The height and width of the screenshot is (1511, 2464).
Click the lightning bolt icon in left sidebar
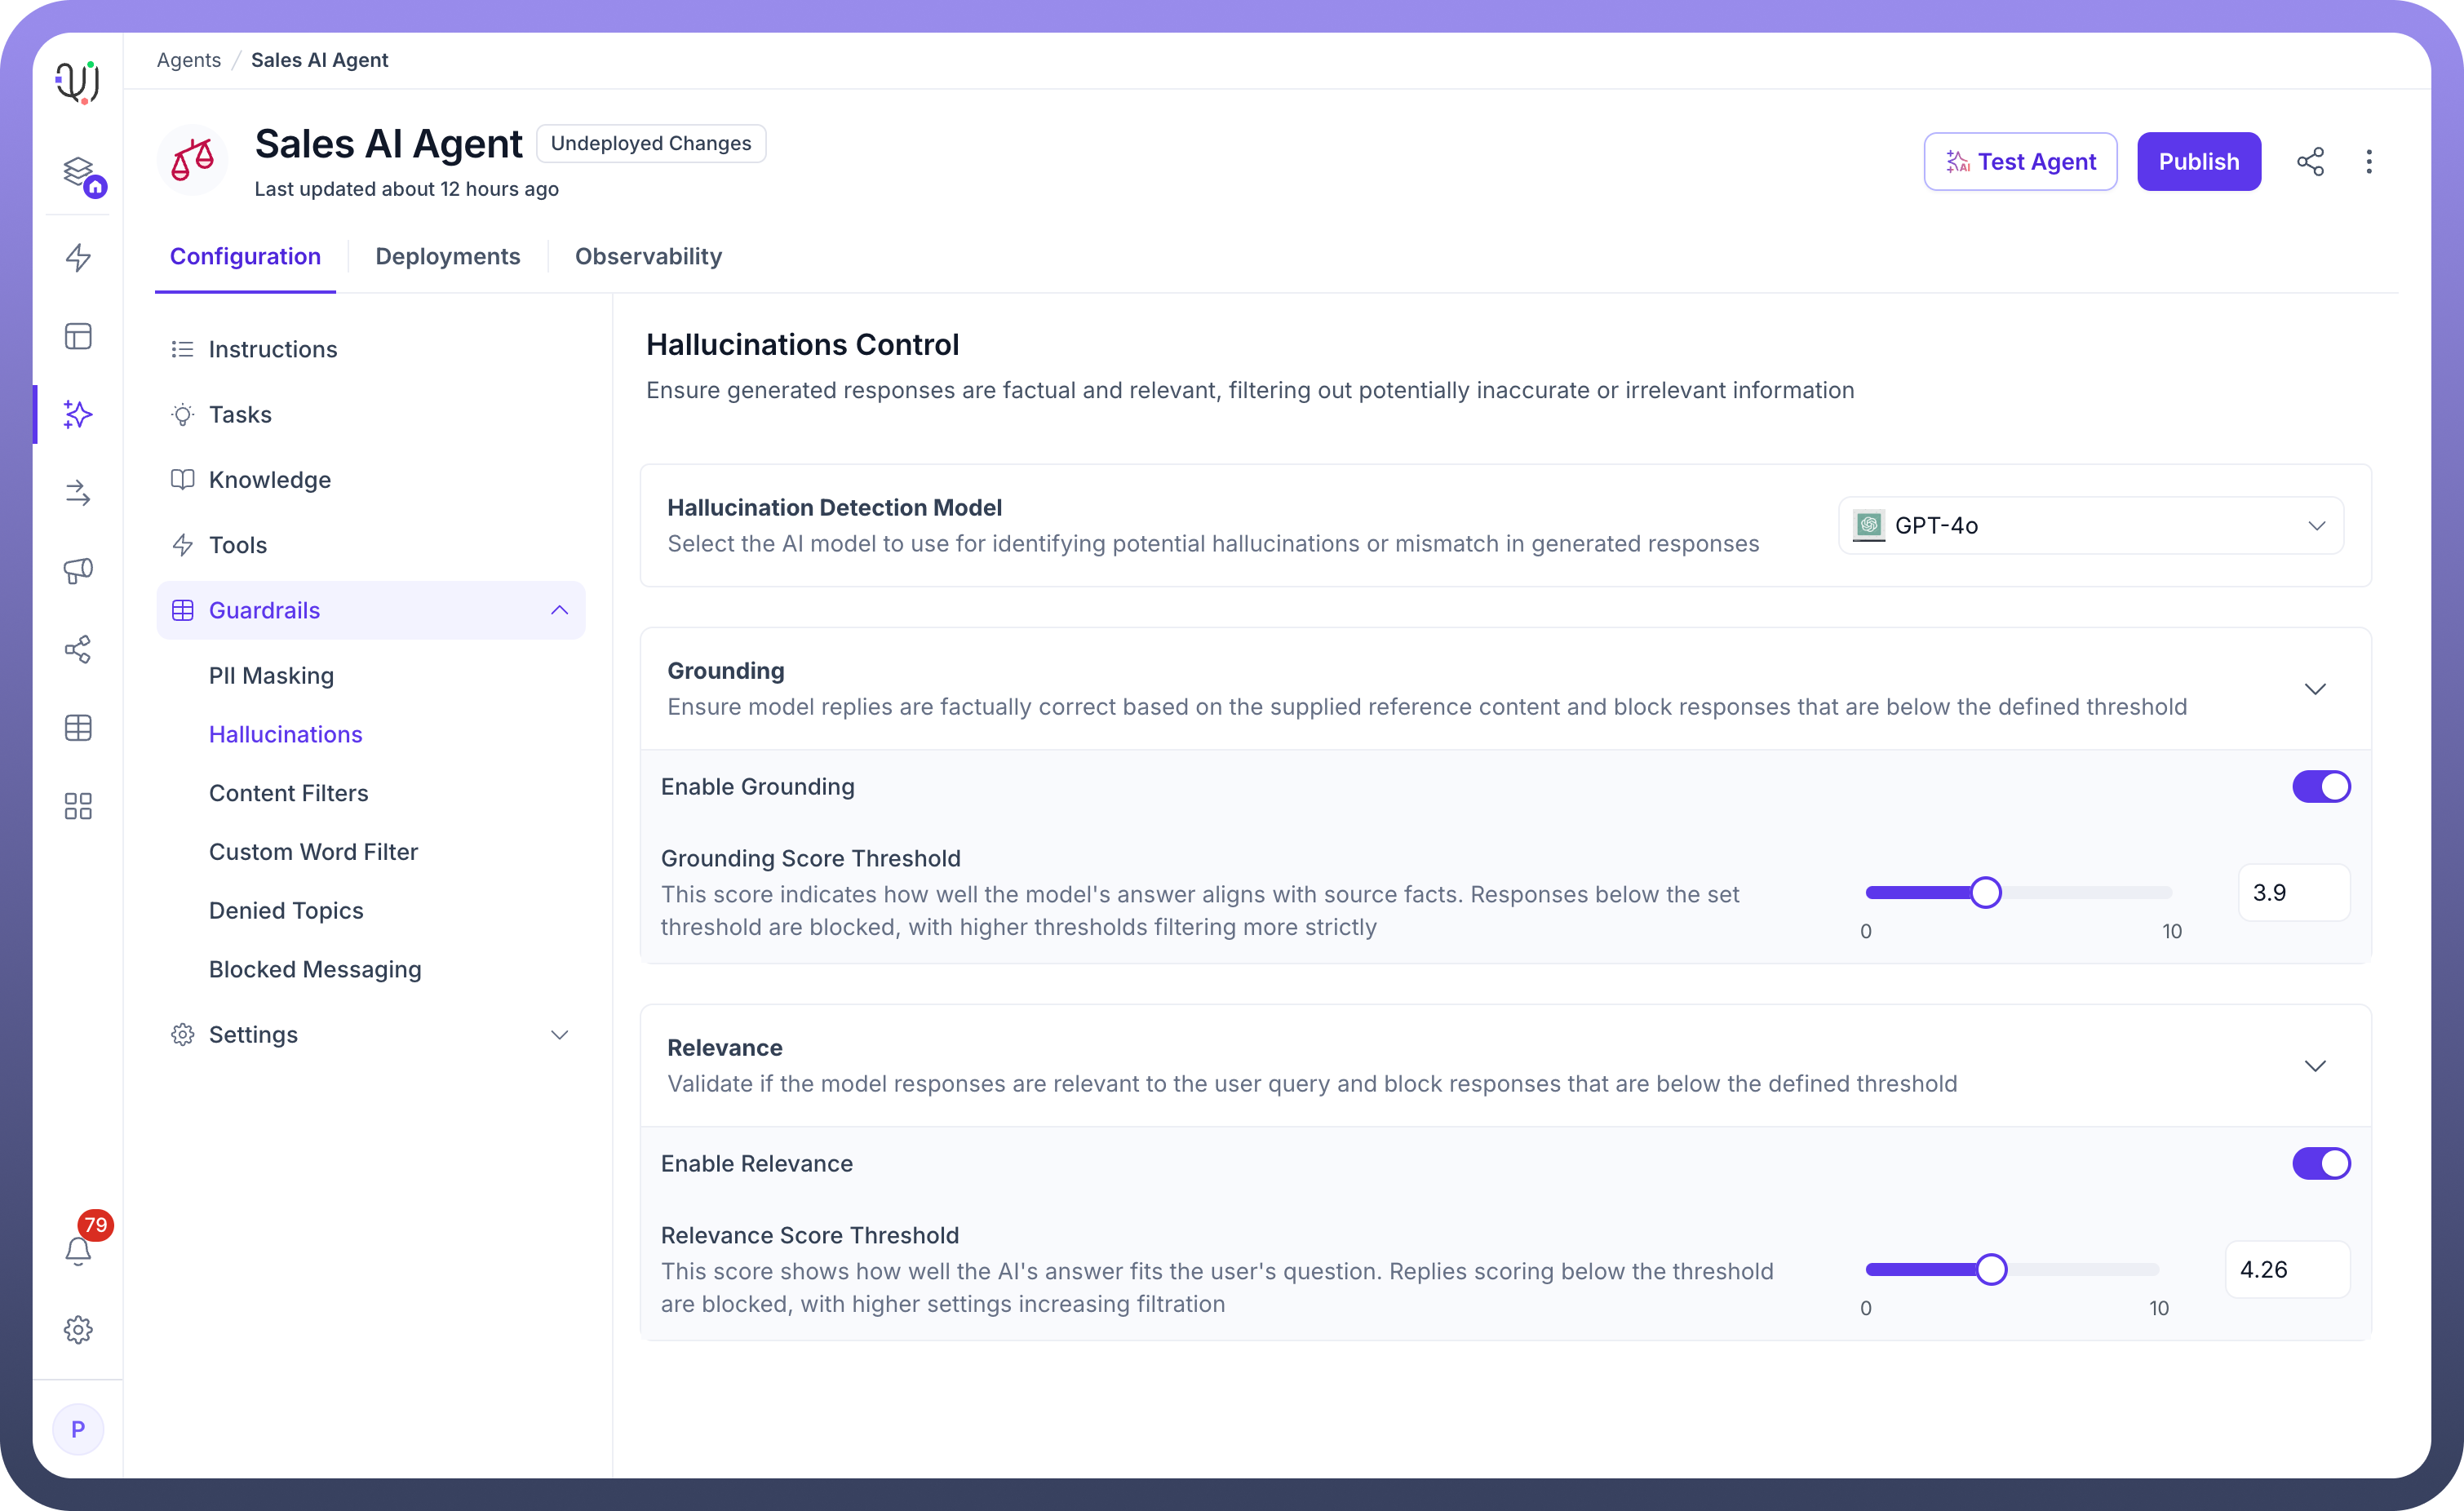click(x=78, y=257)
